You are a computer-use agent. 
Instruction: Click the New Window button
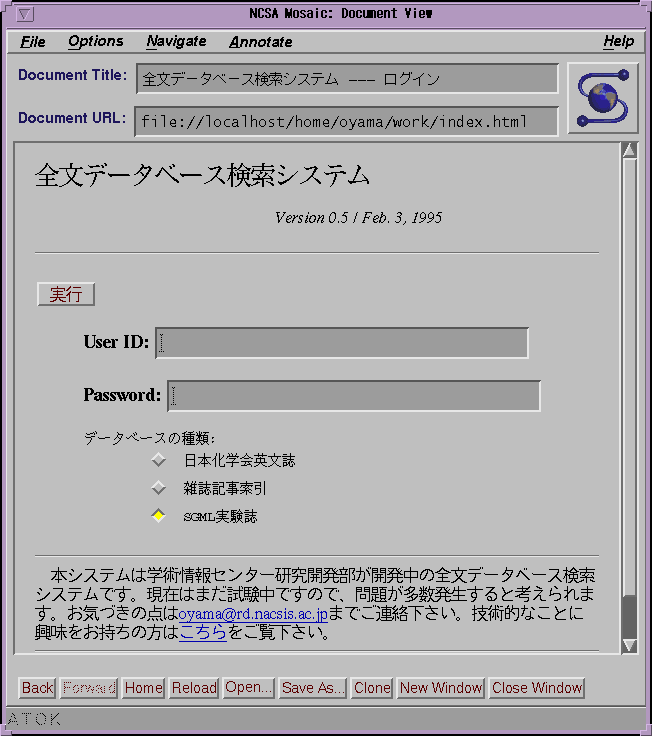(440, 688)
